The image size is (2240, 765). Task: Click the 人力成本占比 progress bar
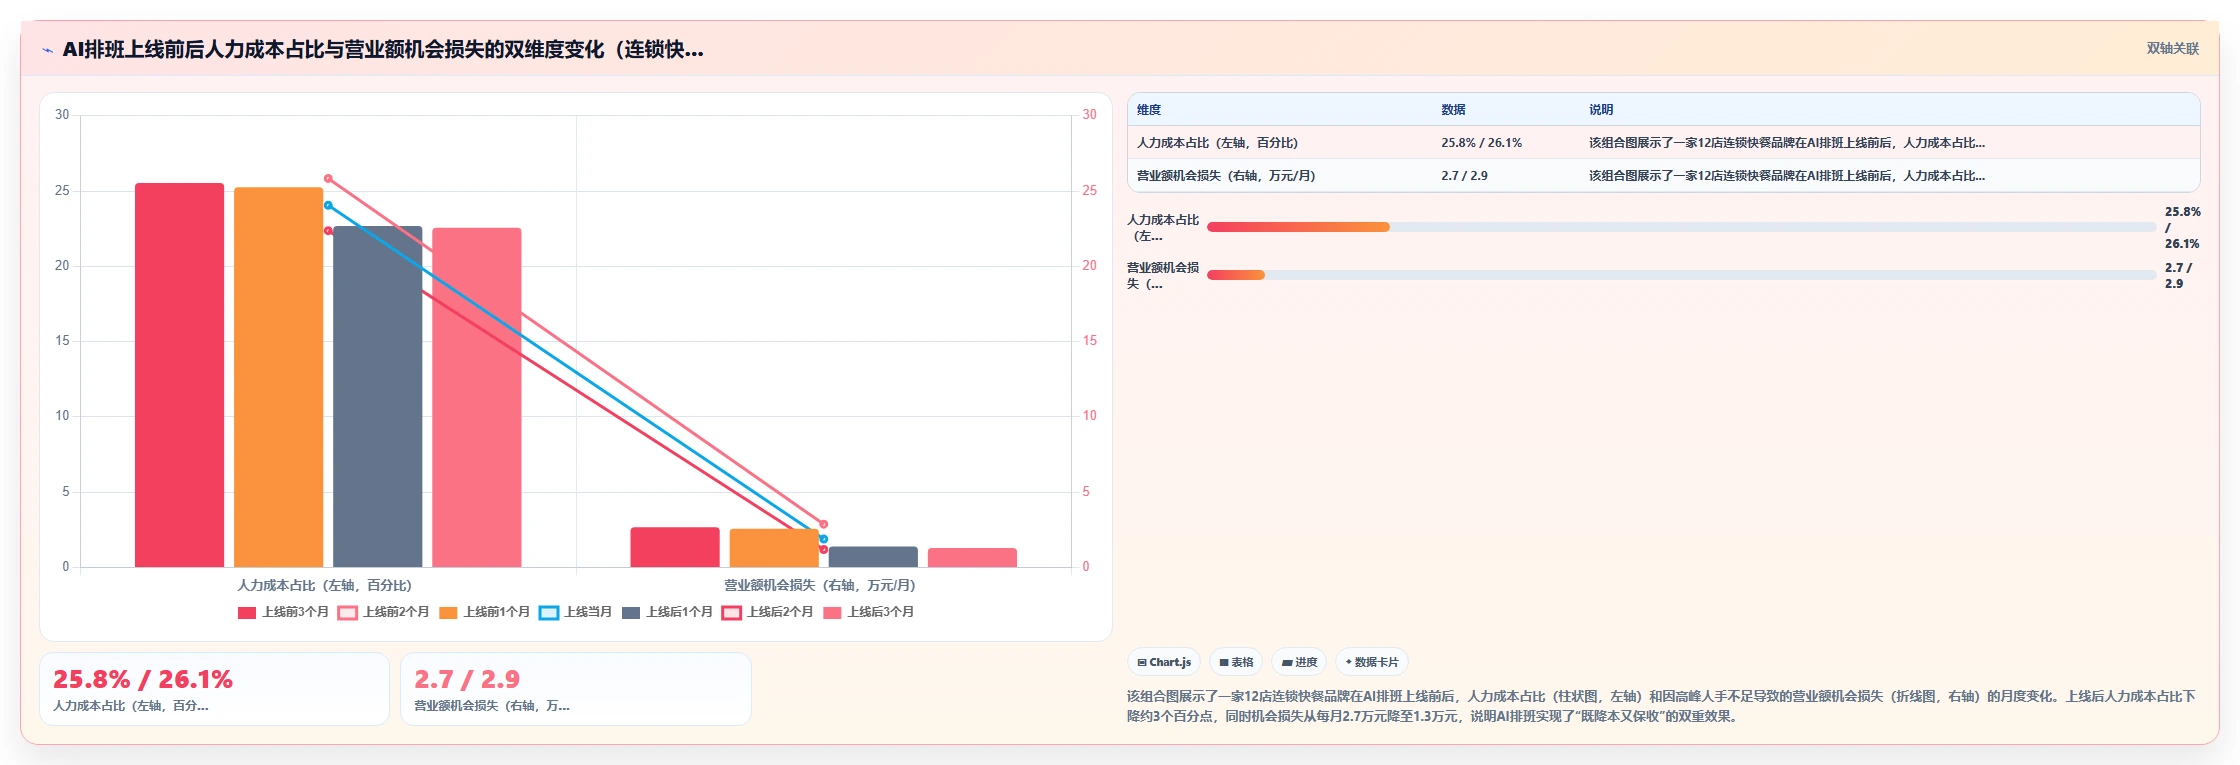[x=1681, y=227]
